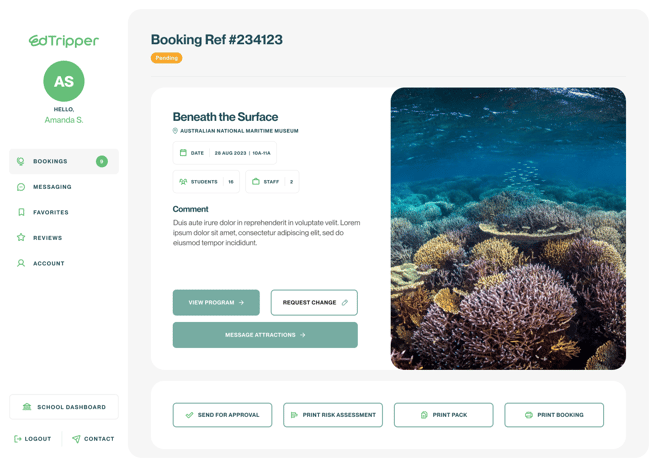
Task: Click the arrow in Message Attractions
Action: 303,335
